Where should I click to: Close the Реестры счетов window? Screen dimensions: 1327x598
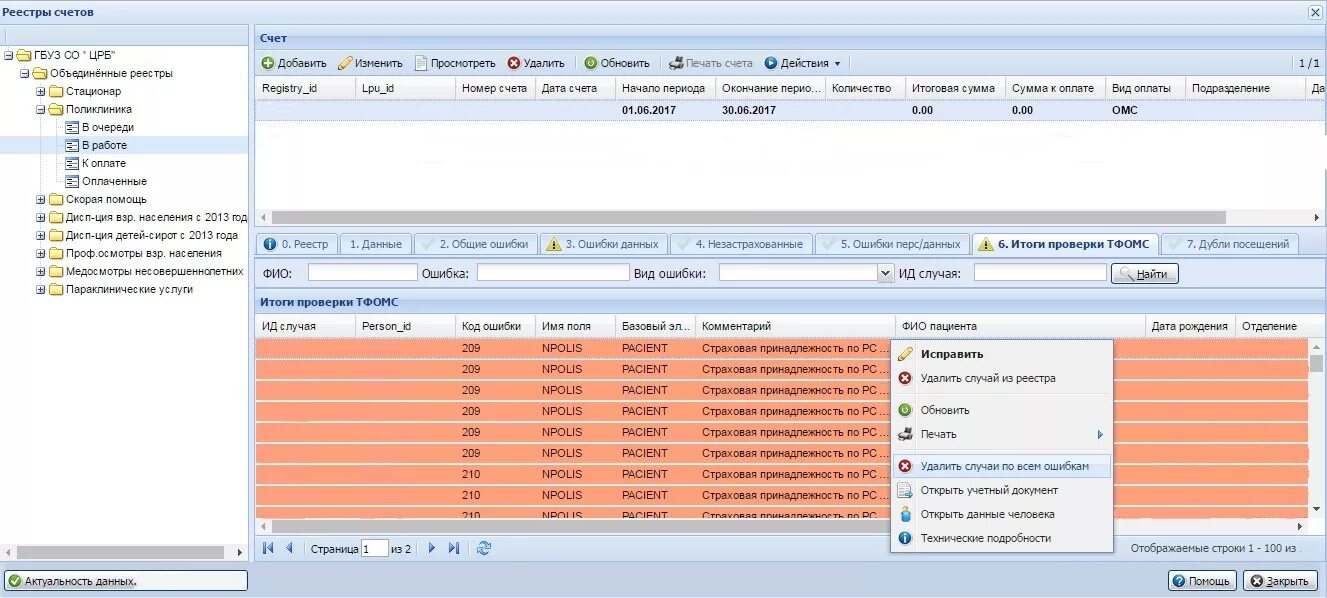[1315, 12]
